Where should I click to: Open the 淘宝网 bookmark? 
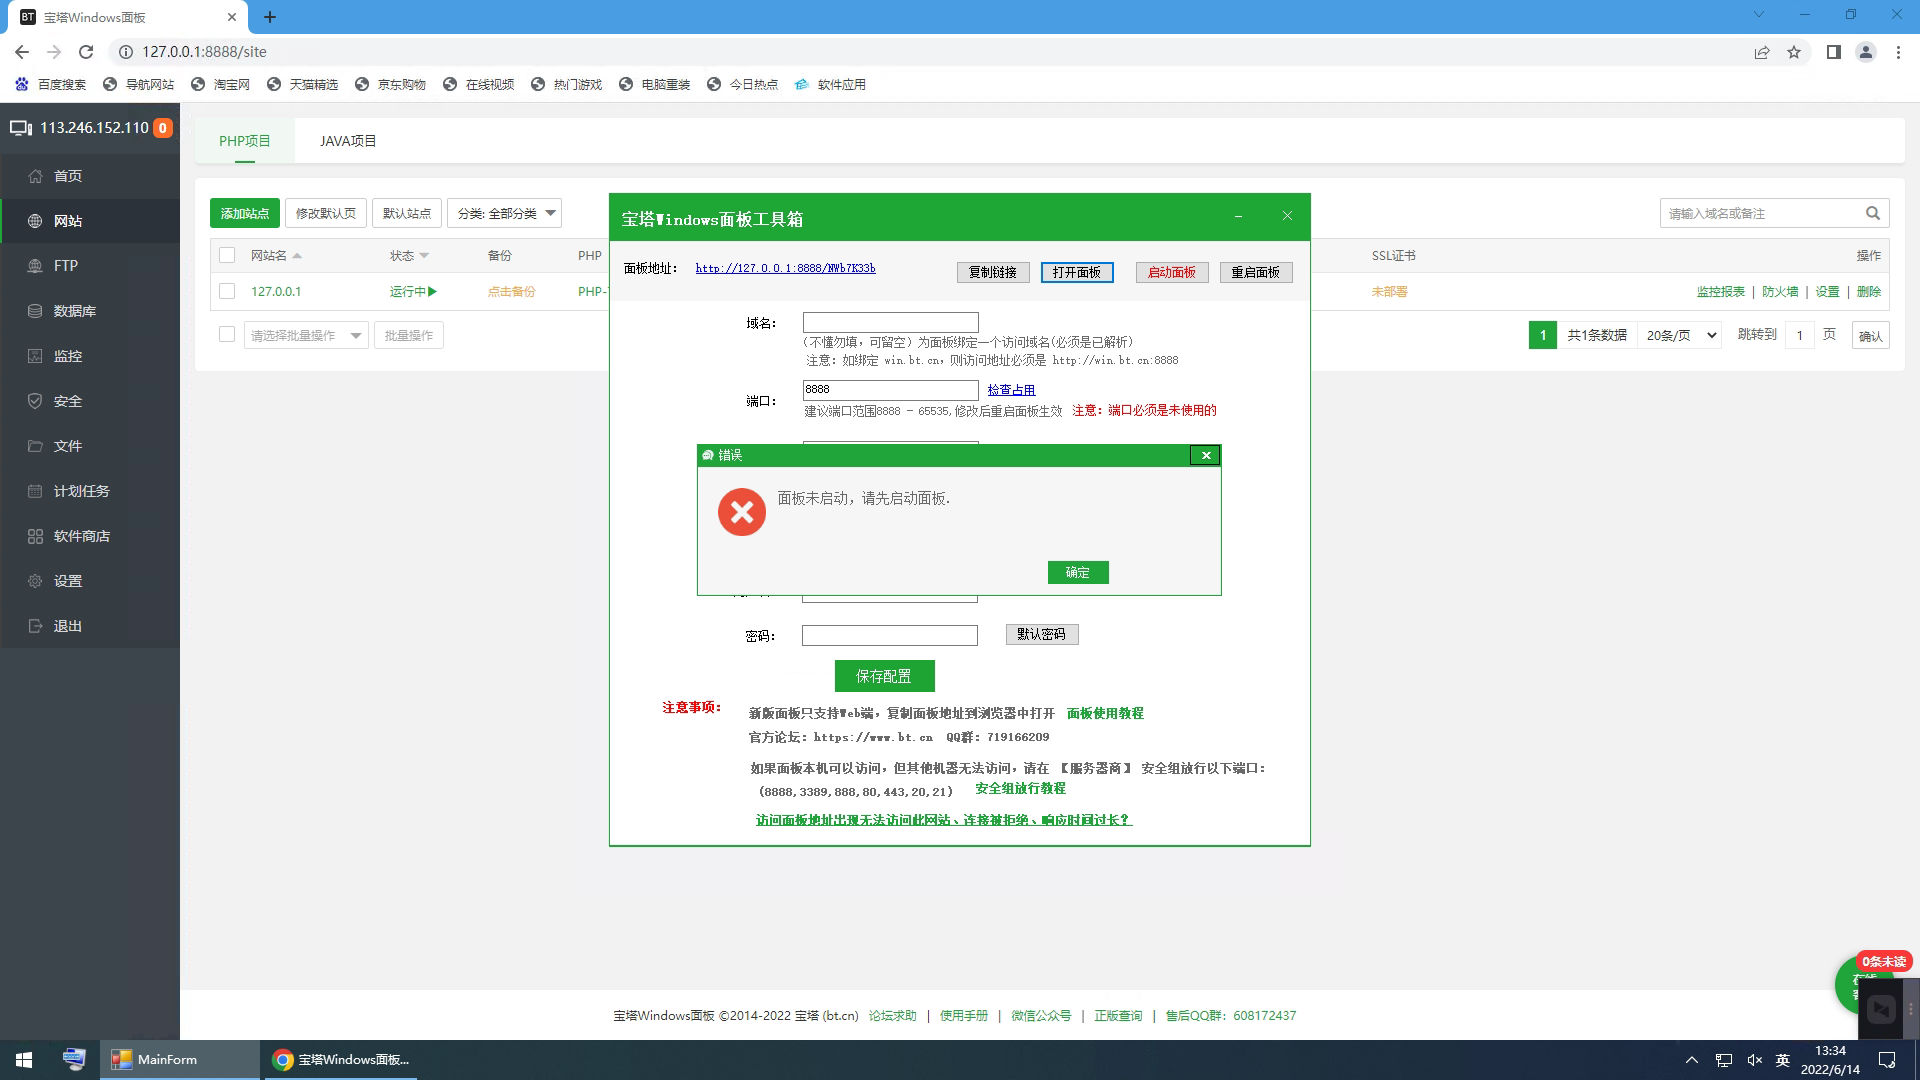tap(221, 85)
